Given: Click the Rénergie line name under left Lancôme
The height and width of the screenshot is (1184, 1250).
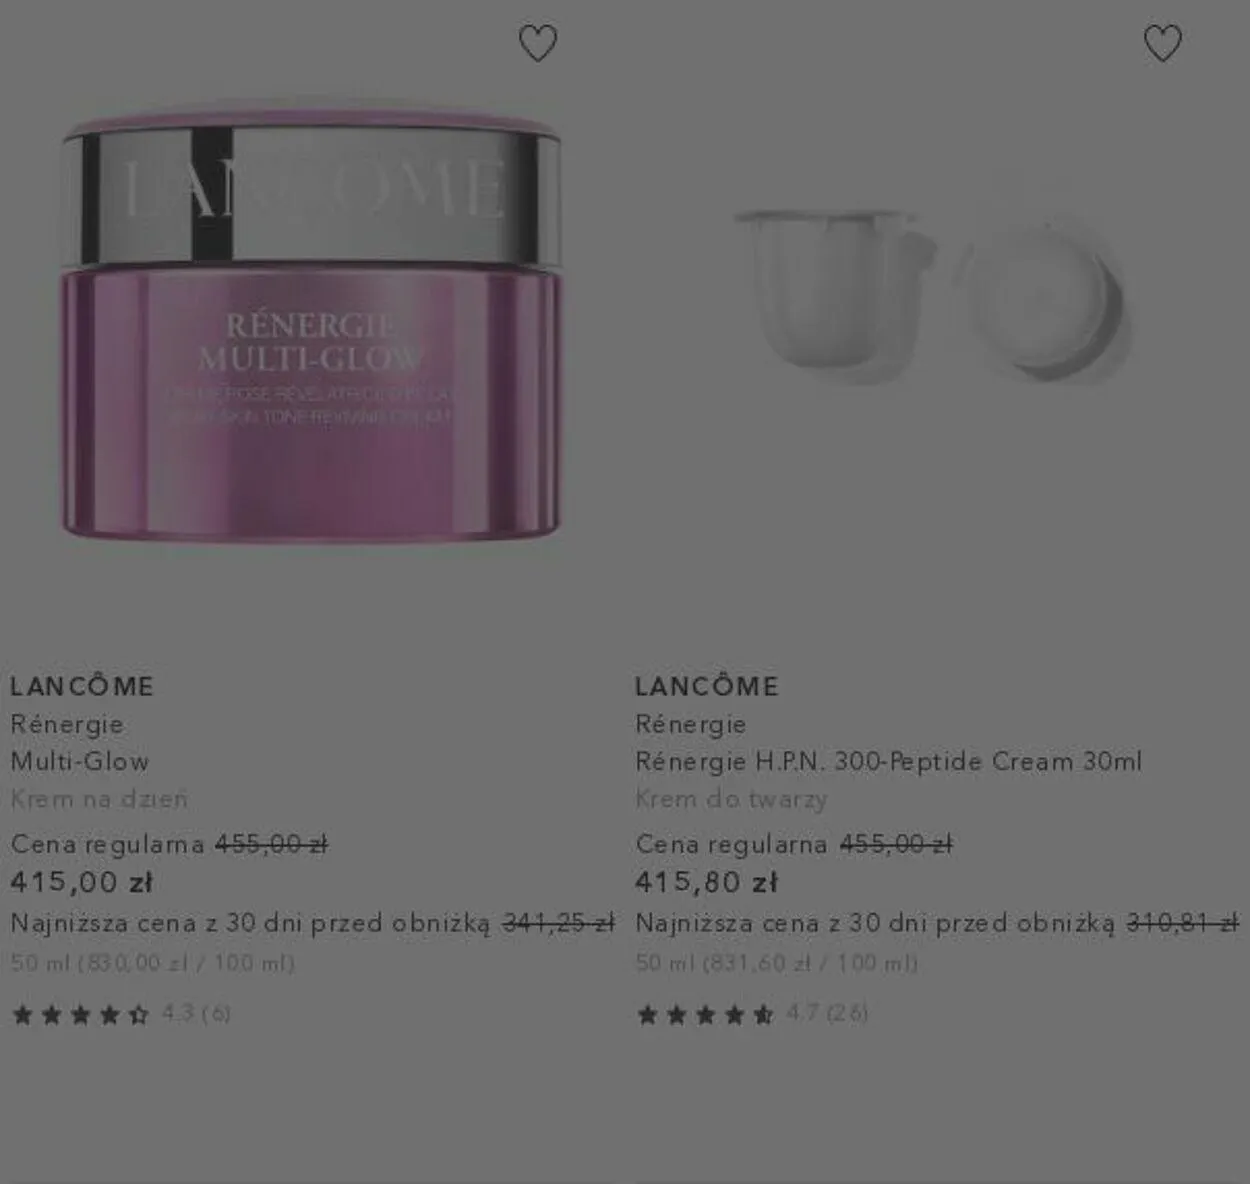Looking at the screenshot, I should tap(67, 724).
